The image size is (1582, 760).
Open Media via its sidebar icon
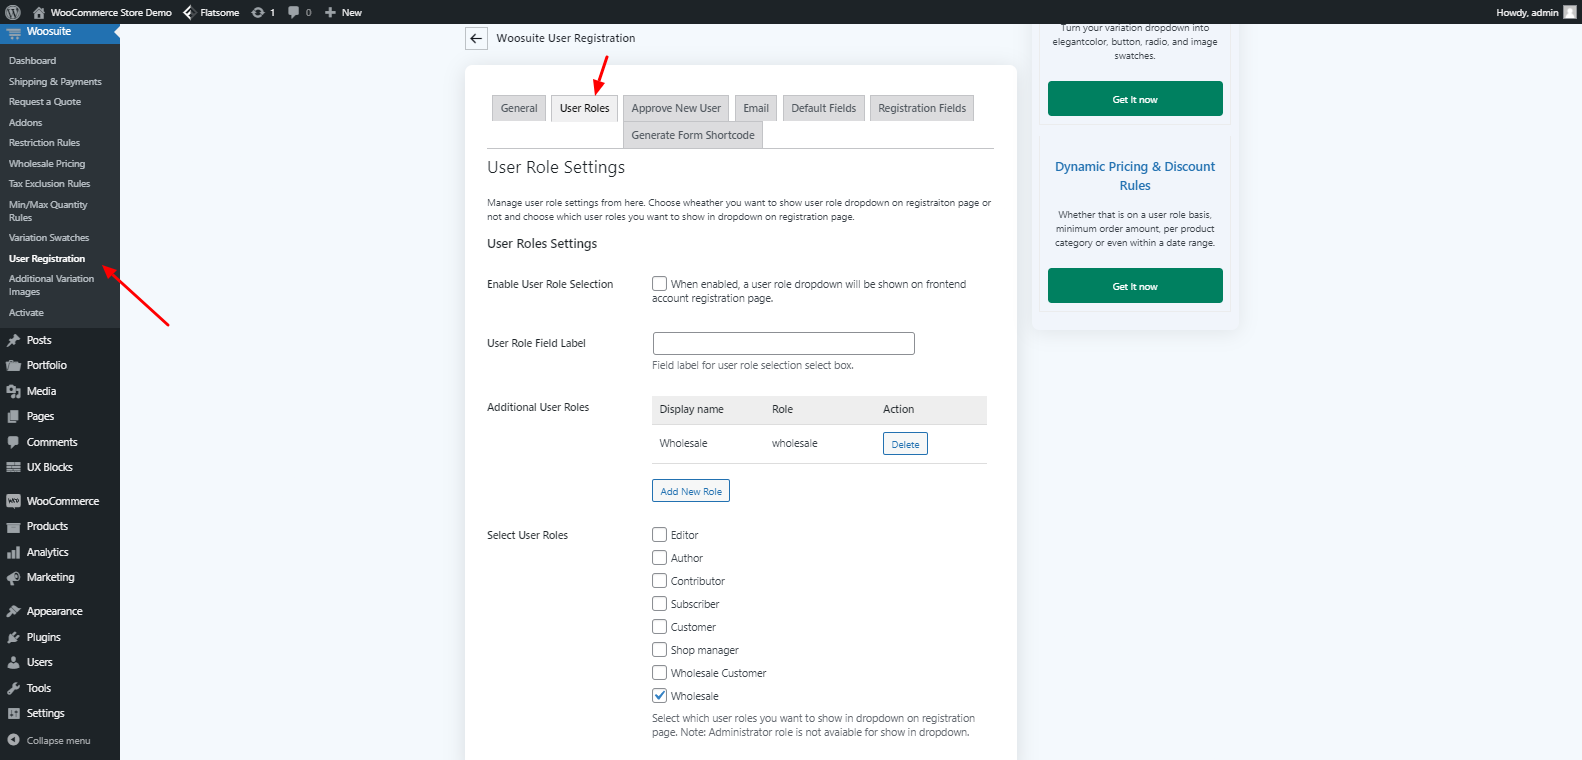13,391
